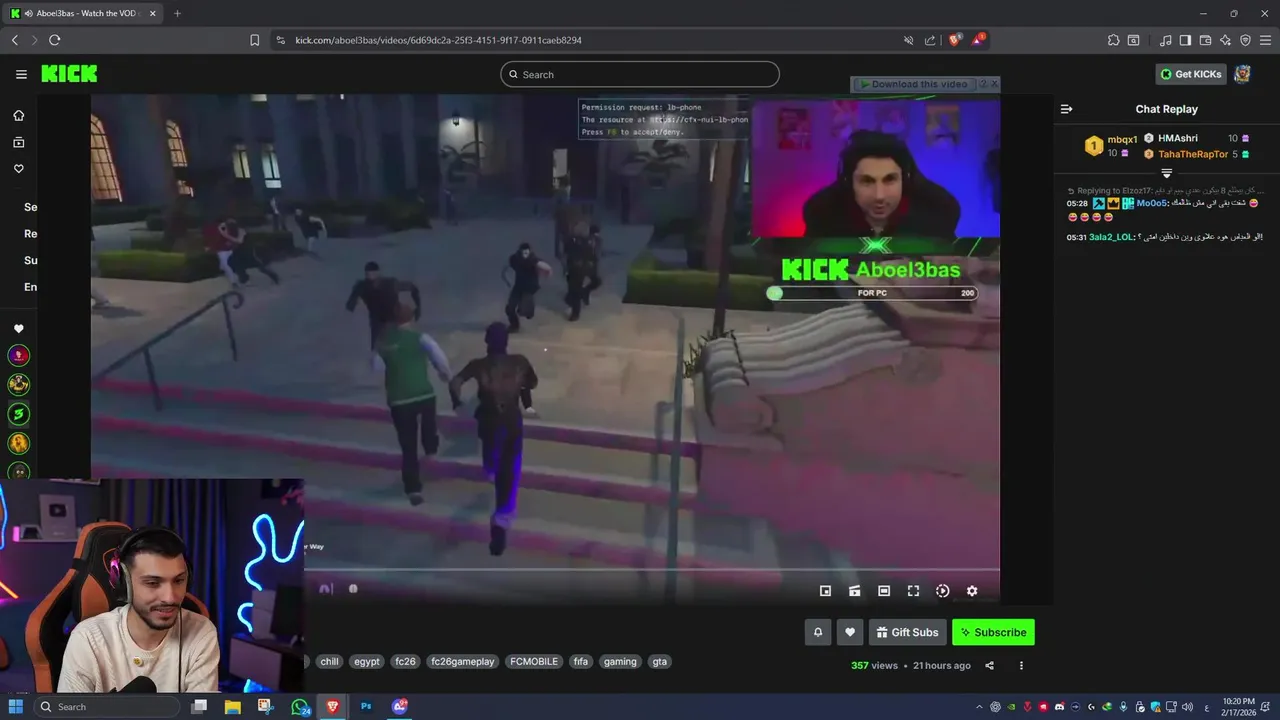Open the browser extensions puzzle icon
This screenshot has height=720, width=1280.
[x=1113, y=40]
